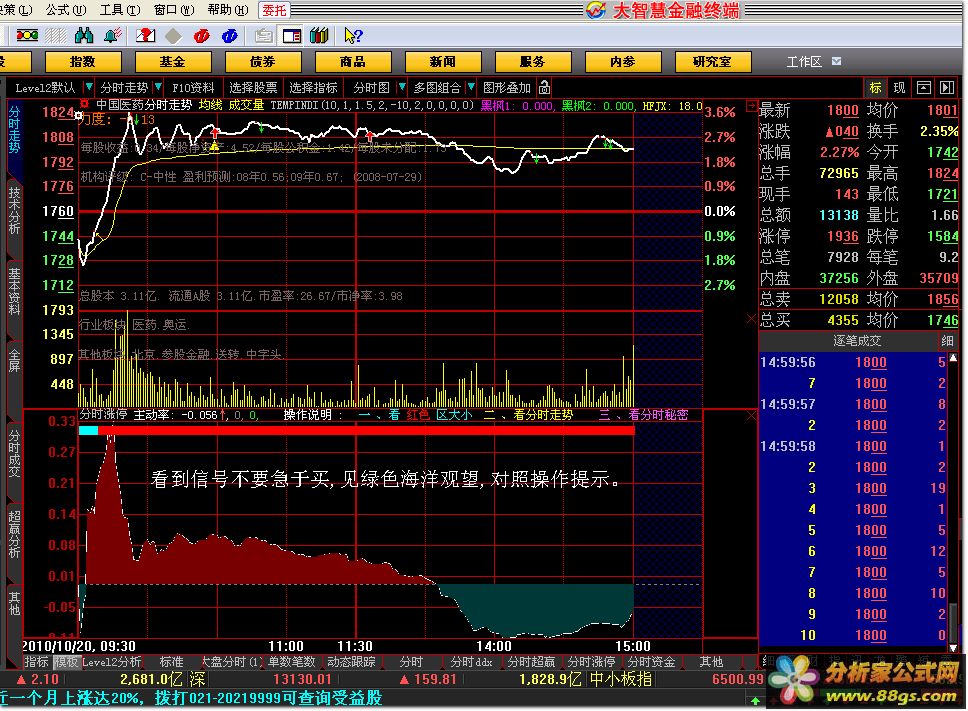Open the 工具 menu
Screen dimensions: 968x711
[120, 10]
